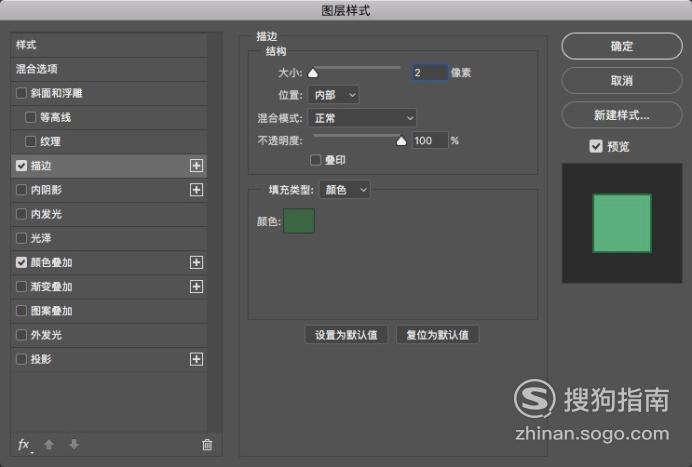Screen dimensions: 692x467
Task: Uncheck the 描边 checkbox
Action: [21, 166]
